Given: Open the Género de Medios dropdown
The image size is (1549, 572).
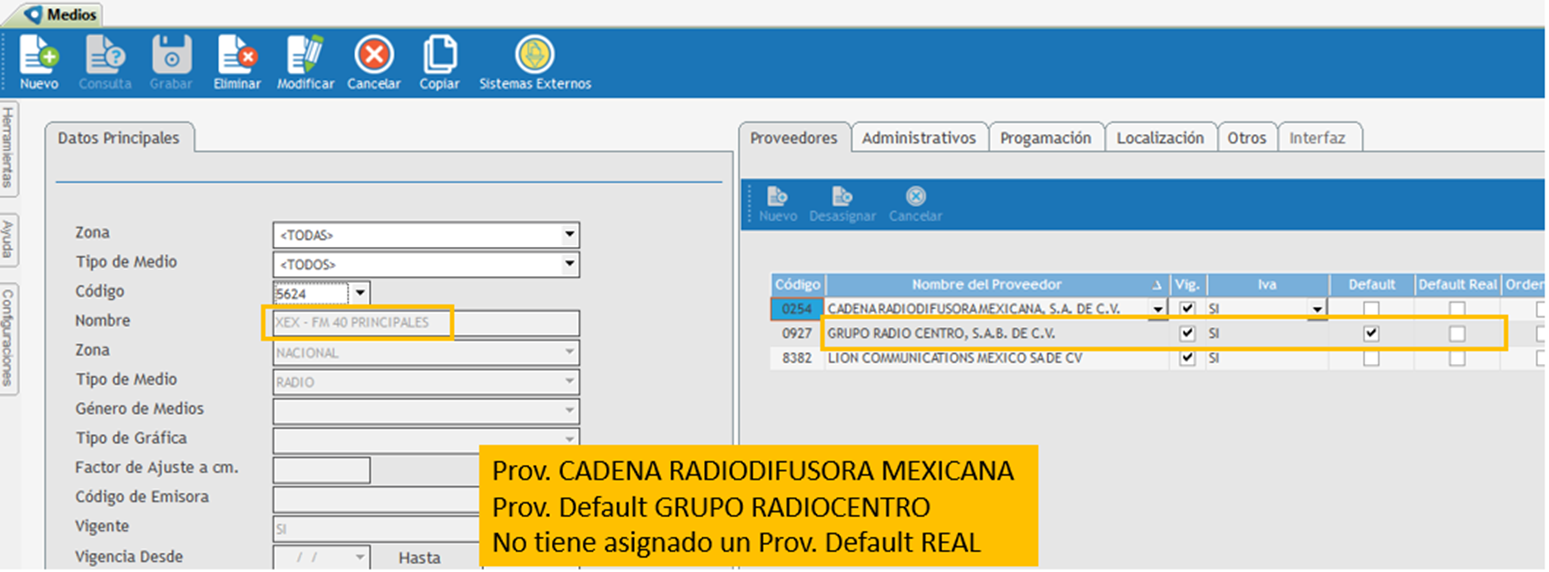Looking at the screenshot, I should click(570, 411).
